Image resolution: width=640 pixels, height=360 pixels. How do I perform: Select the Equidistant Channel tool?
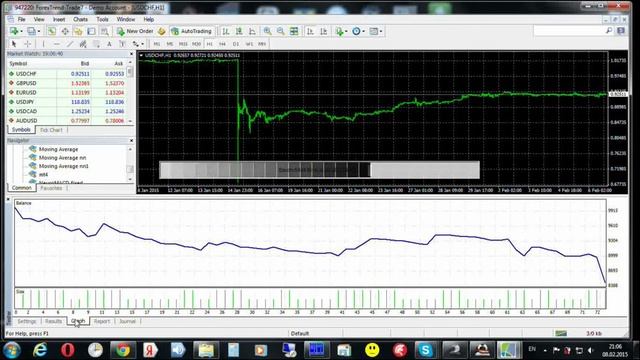(83, 44)
